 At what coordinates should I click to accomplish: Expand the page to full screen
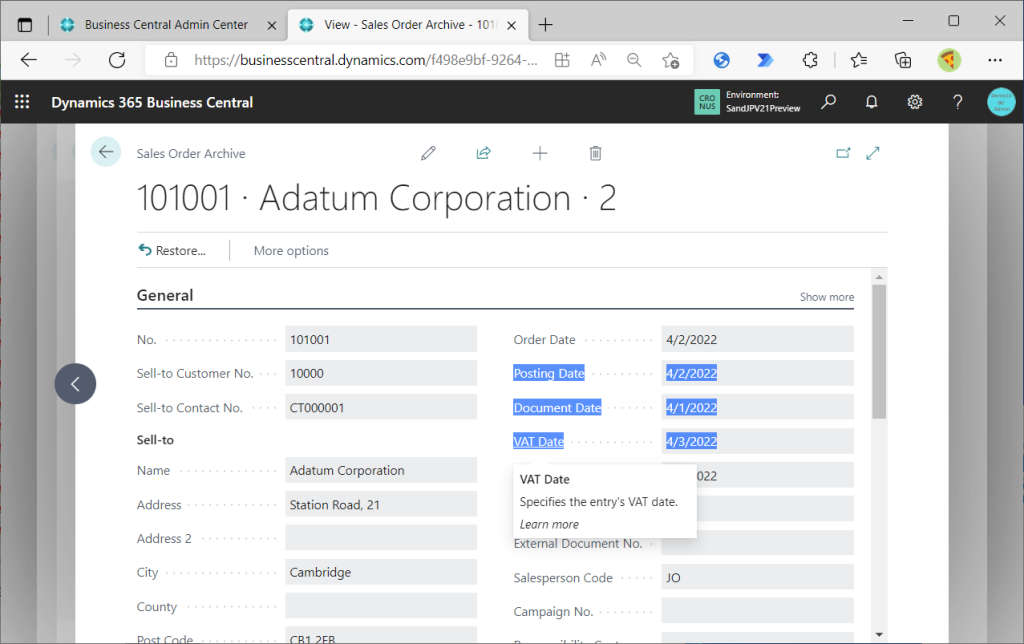point(872,153)
